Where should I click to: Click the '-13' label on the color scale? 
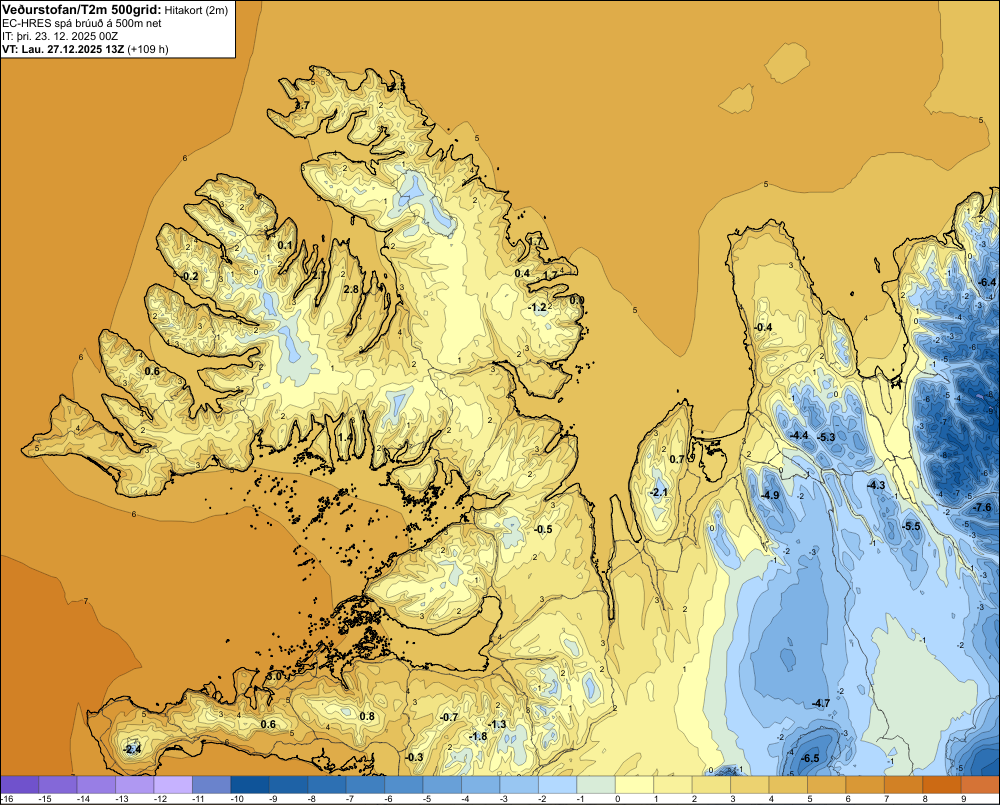click(122, 799)
